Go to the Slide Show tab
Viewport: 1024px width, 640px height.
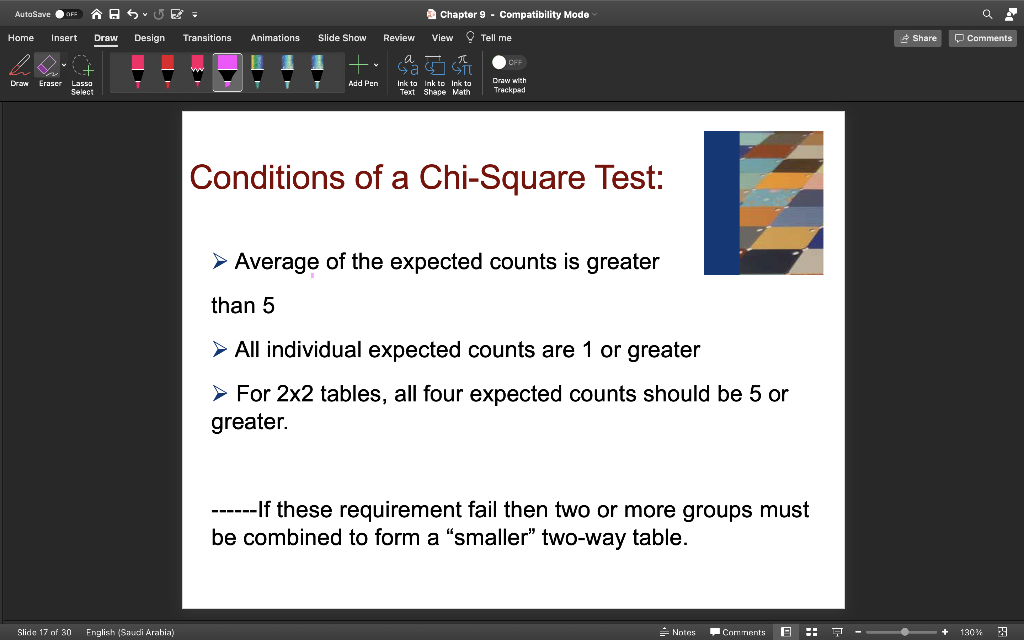tap(342, 38)
